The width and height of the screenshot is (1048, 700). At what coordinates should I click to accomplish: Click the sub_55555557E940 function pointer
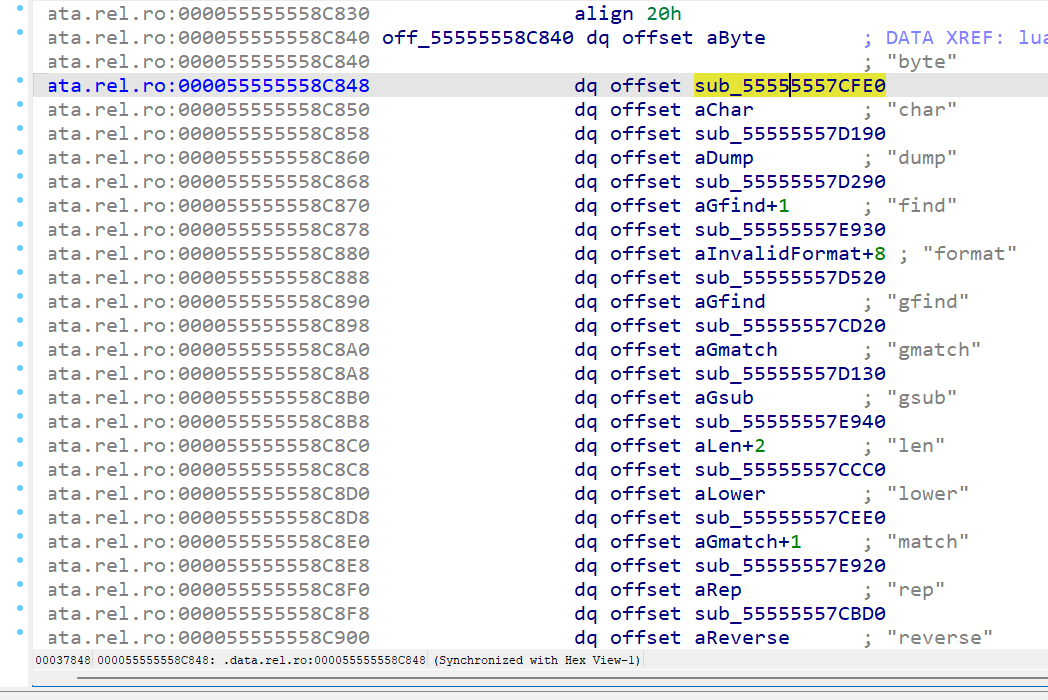coord(789,422)
